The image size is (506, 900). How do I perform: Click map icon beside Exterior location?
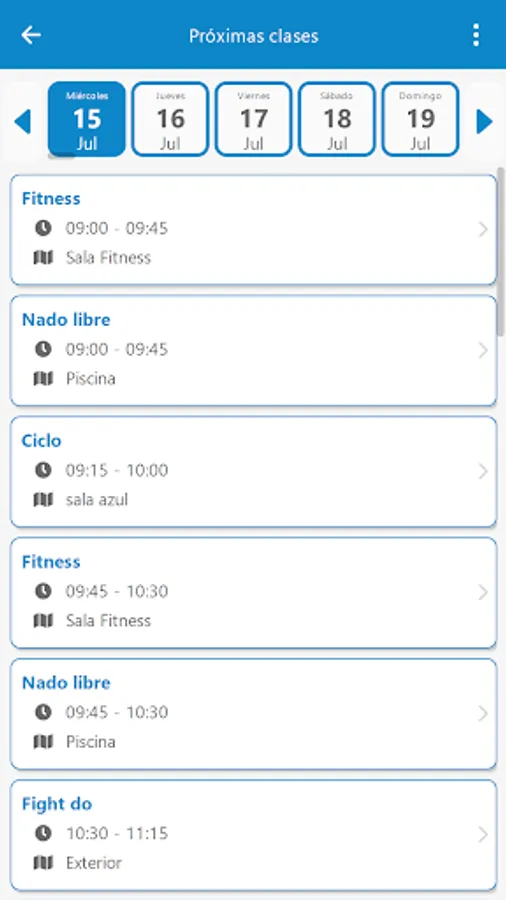click(x=43, y=863)
